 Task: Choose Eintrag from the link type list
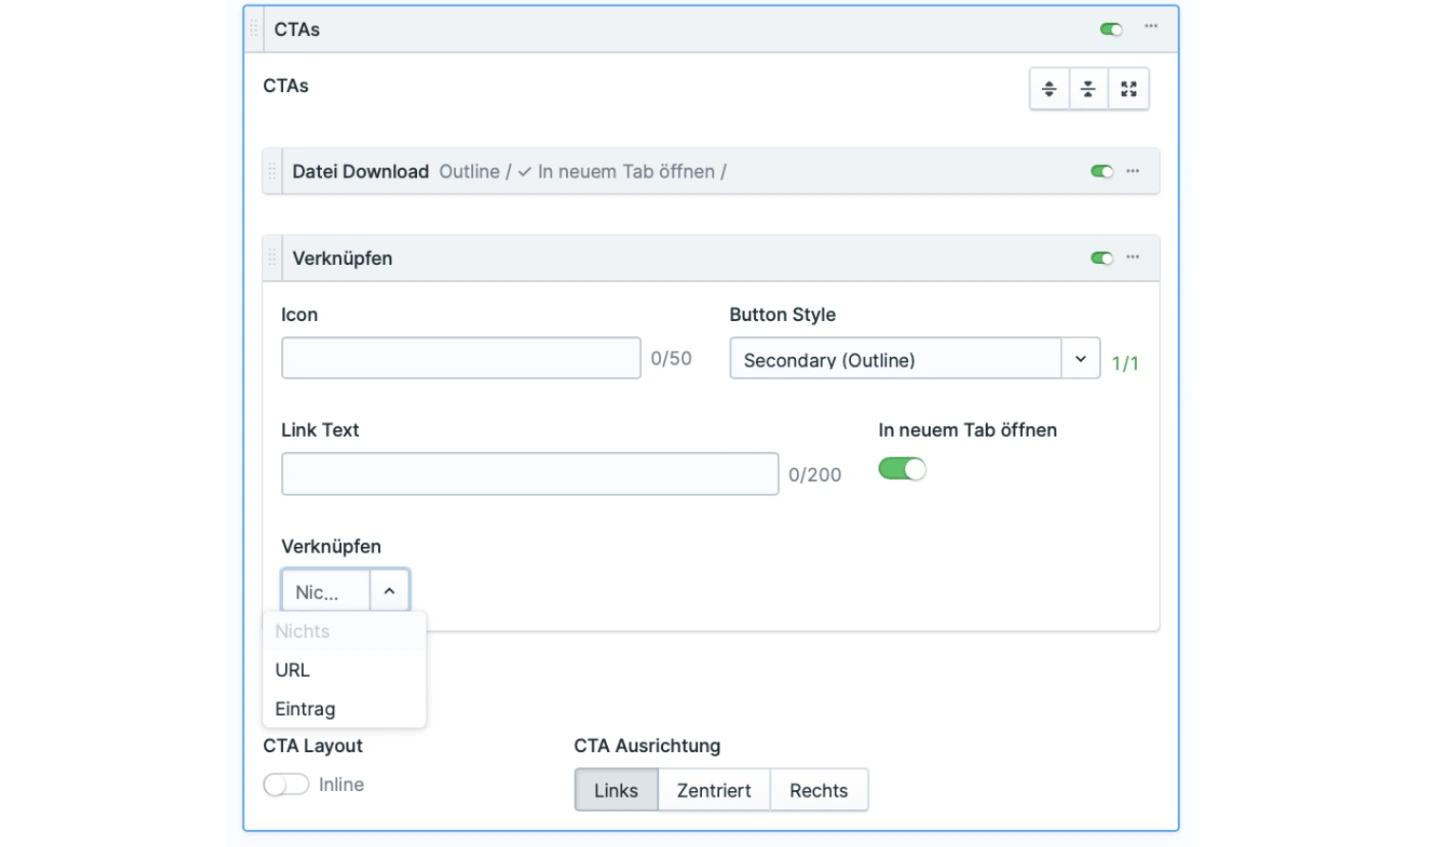pos(305,709)
